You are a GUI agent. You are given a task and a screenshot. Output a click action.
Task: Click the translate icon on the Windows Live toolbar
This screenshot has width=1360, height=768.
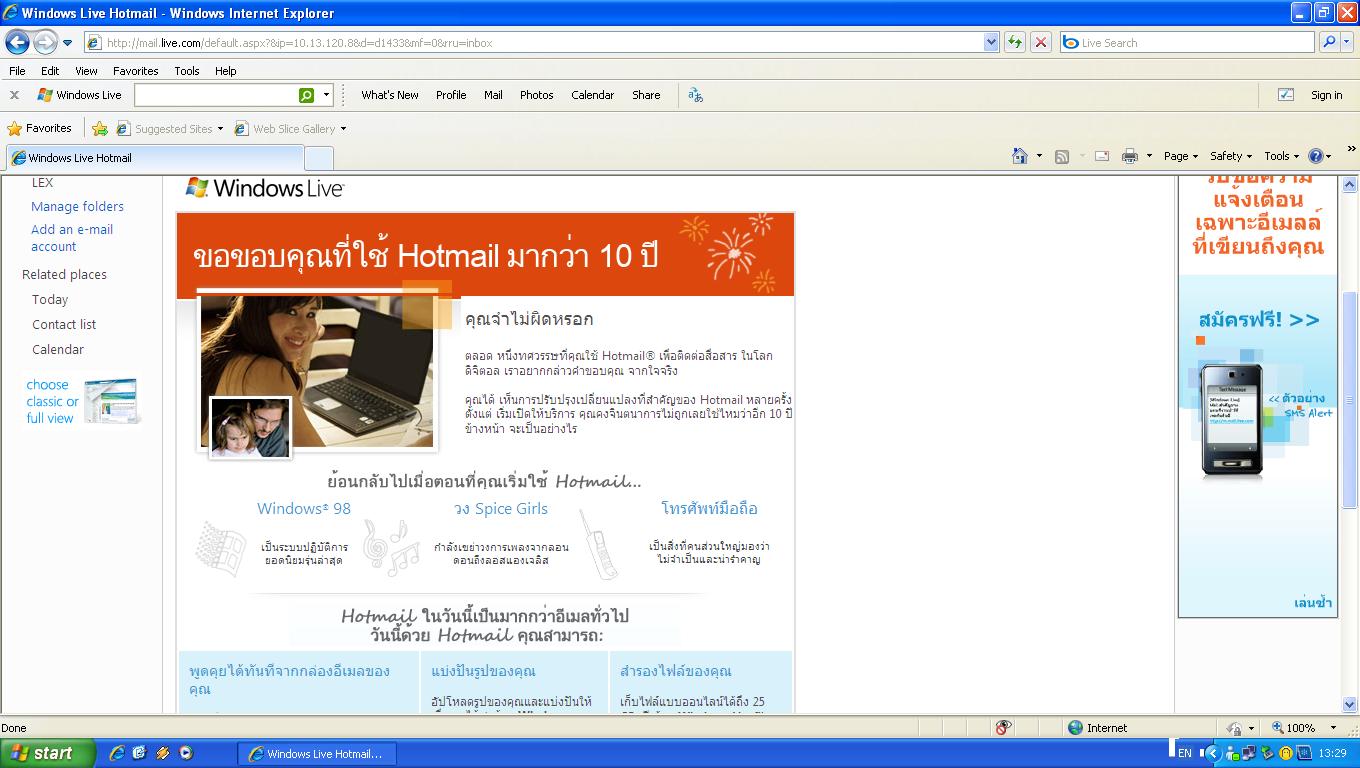pos(695,95)
